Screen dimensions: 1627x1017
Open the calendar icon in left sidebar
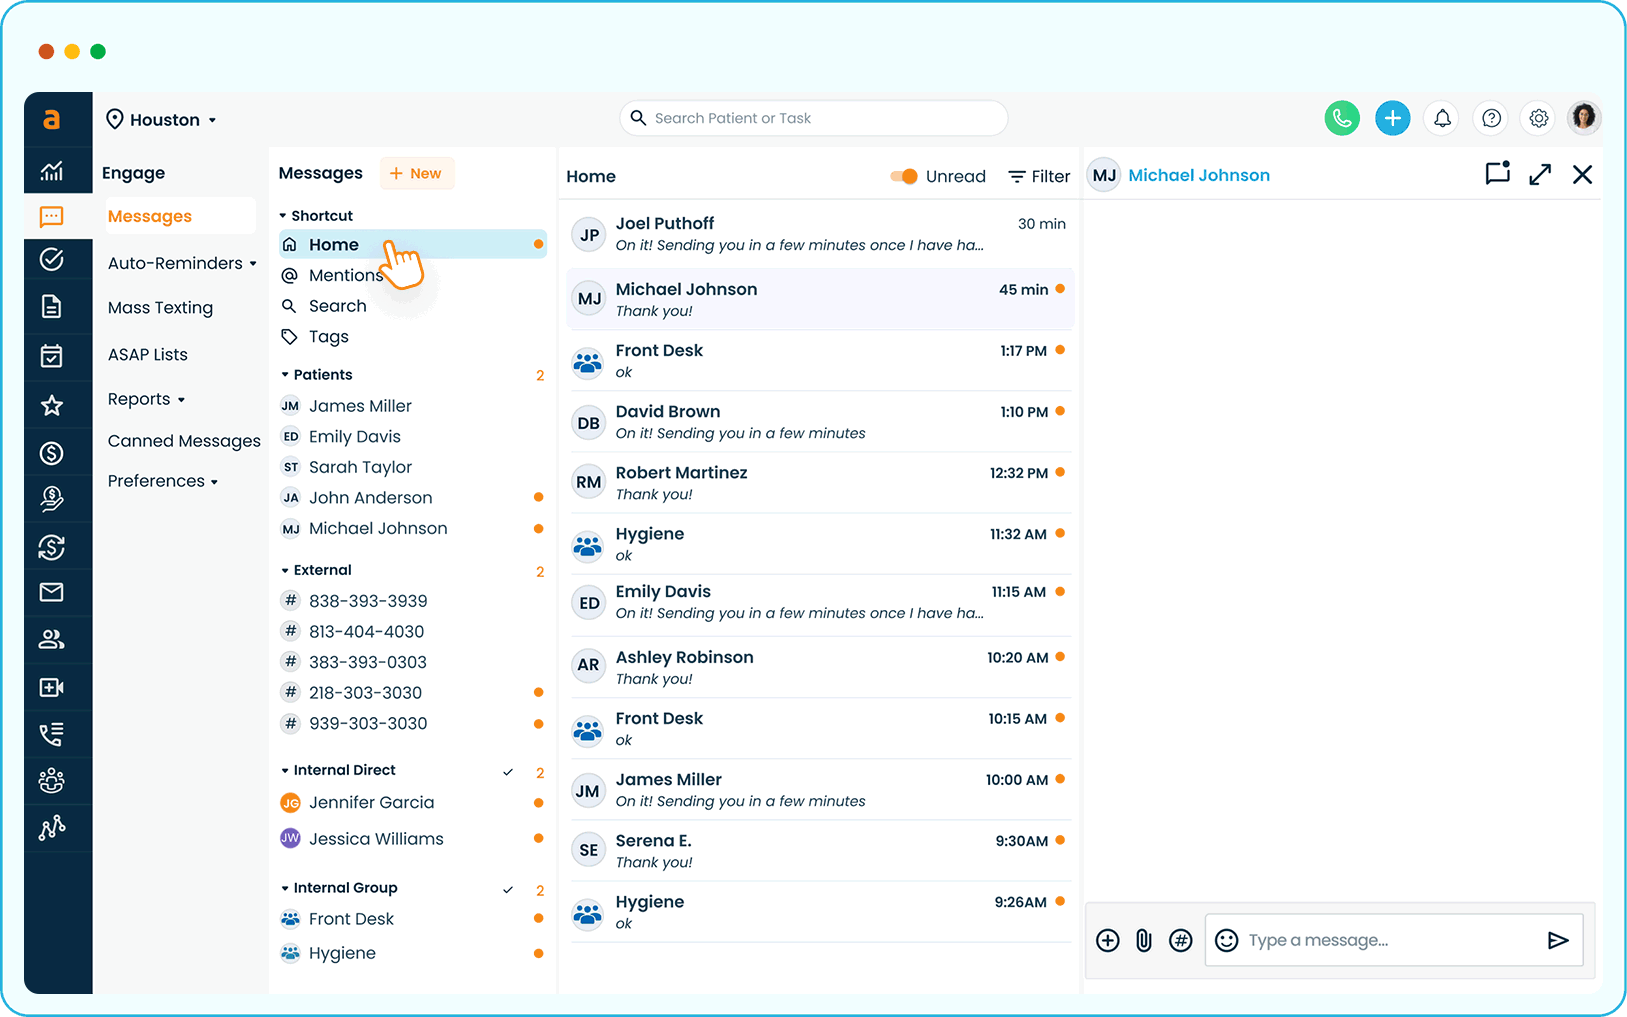(x=52, y=356)
